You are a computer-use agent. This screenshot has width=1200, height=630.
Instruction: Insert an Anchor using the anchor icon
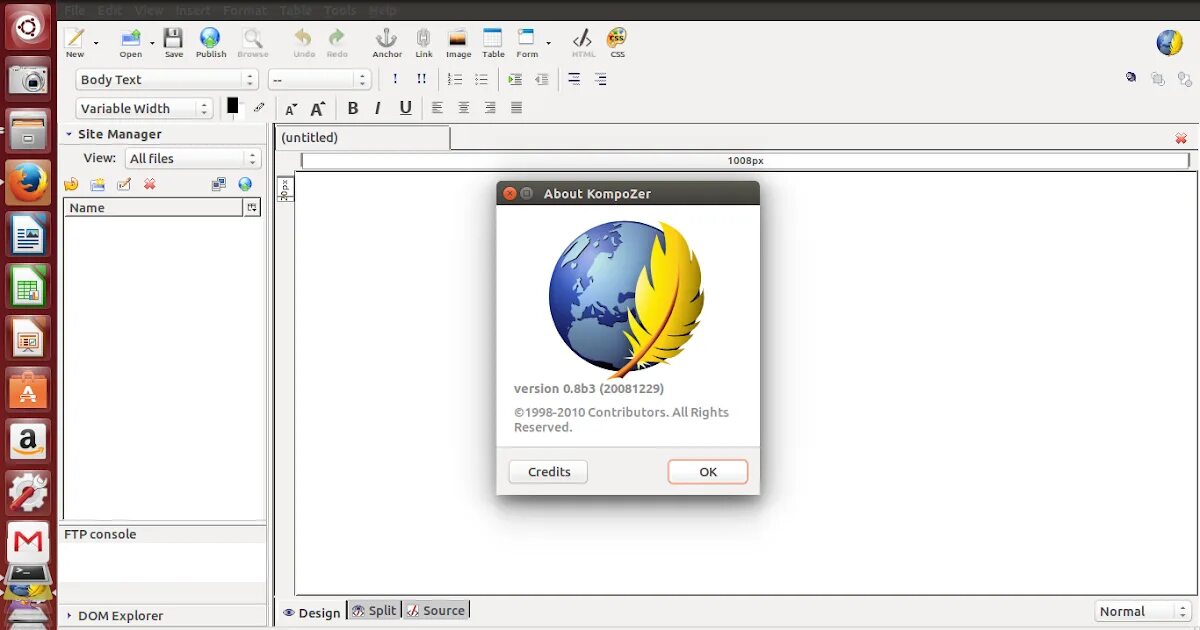tap(387, 41)
